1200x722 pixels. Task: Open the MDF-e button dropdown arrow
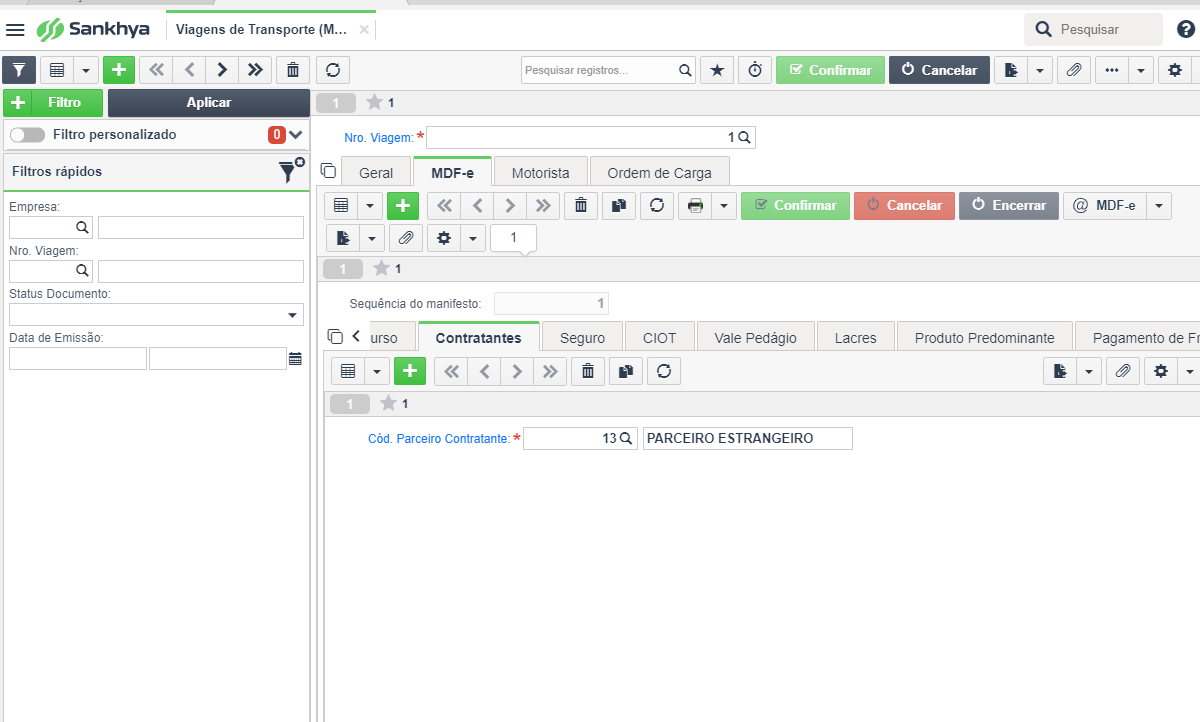click(x=1159, y=205)
